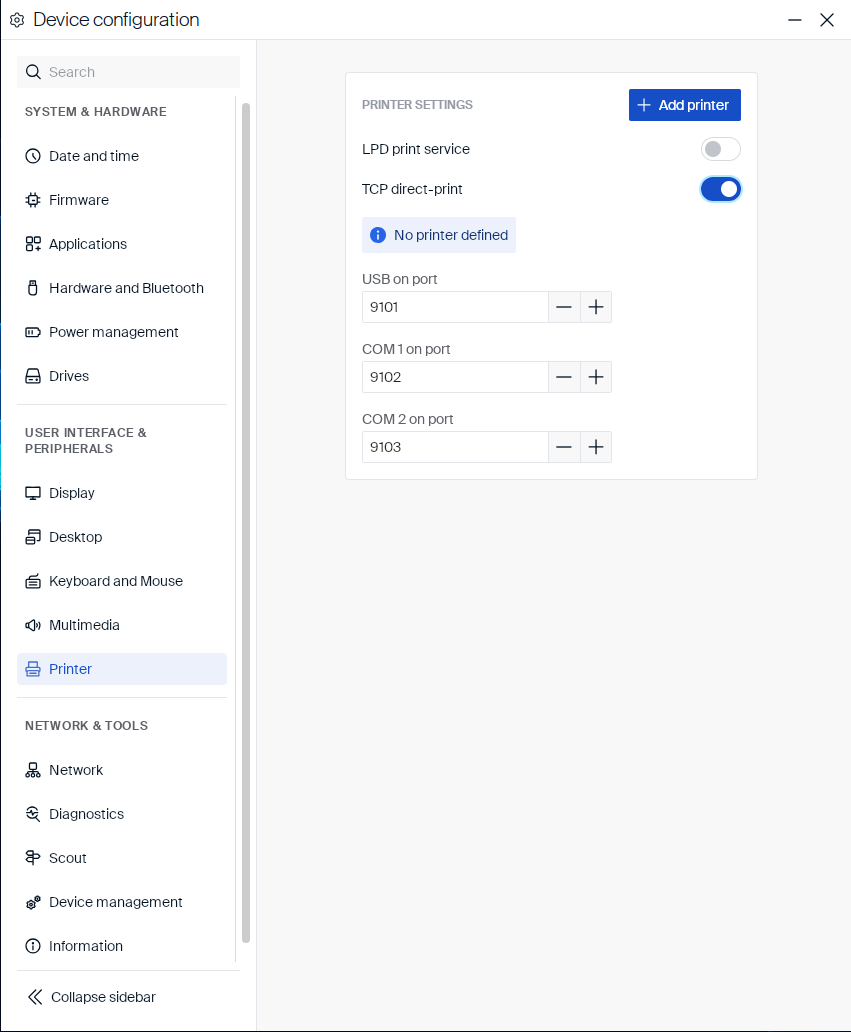Image resolution: width=851 pixels, height=1032 pixels.
Task: Click the Display monitor icon
Action: coord(33,493)
